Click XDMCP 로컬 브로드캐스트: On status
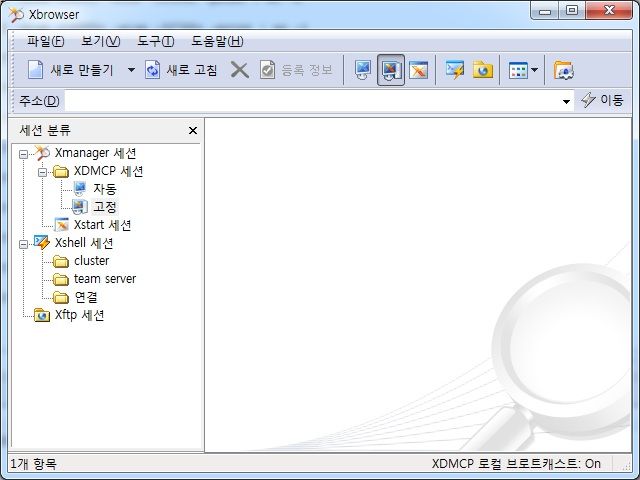Image resolution: width=640 pixels, height=480 pixels. pos(516,464)
